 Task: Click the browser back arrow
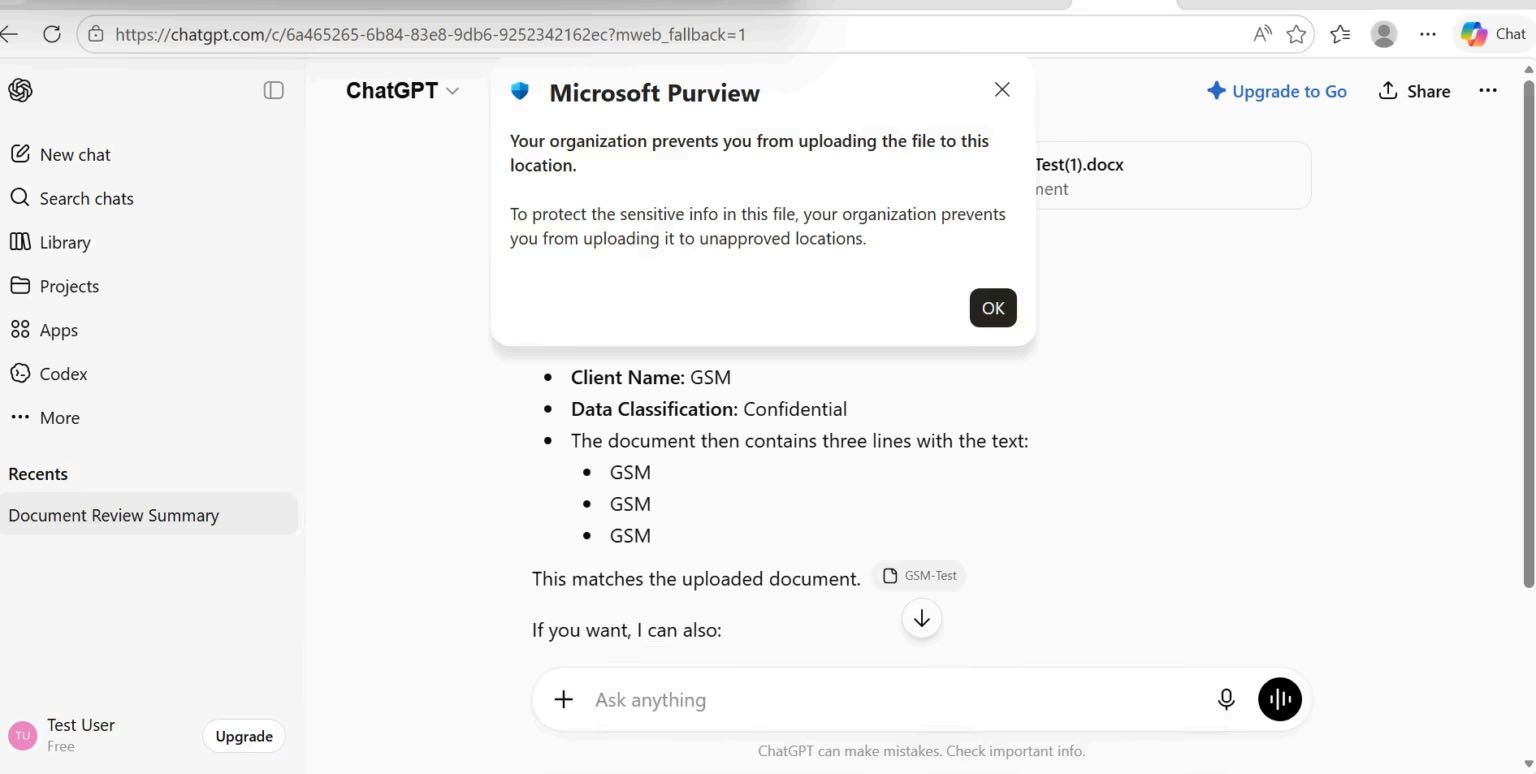pos(9,34)
